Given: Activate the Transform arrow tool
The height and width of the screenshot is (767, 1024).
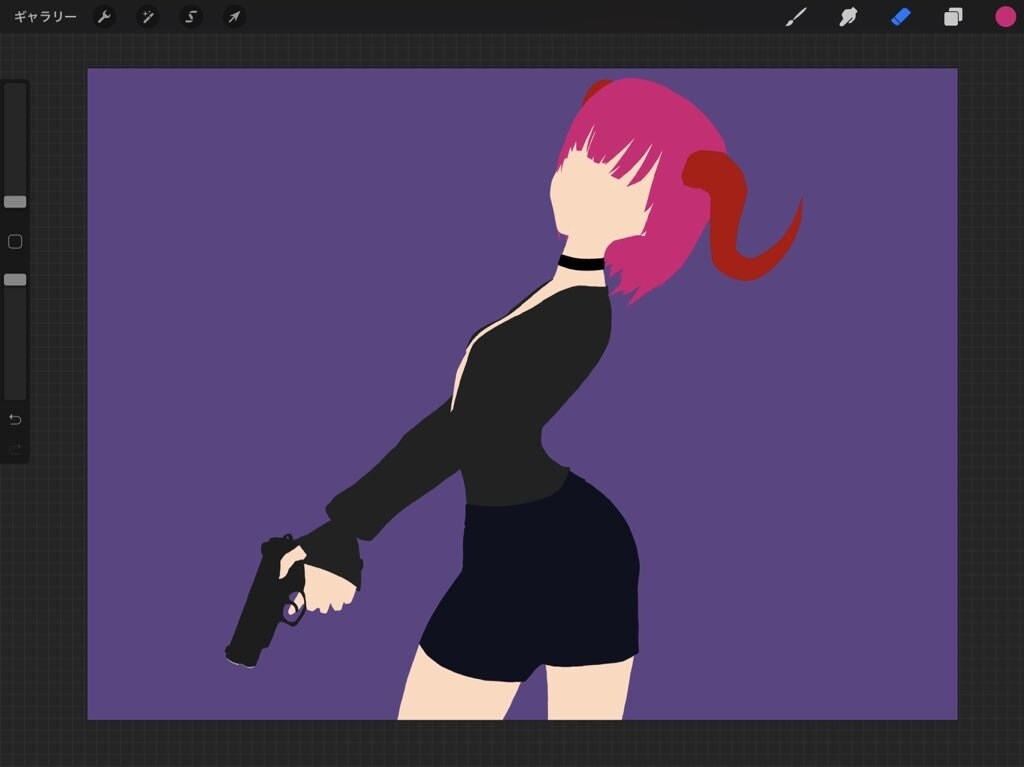Looking at the screenshot, I should pyautogui.click(x=234, y=17).
